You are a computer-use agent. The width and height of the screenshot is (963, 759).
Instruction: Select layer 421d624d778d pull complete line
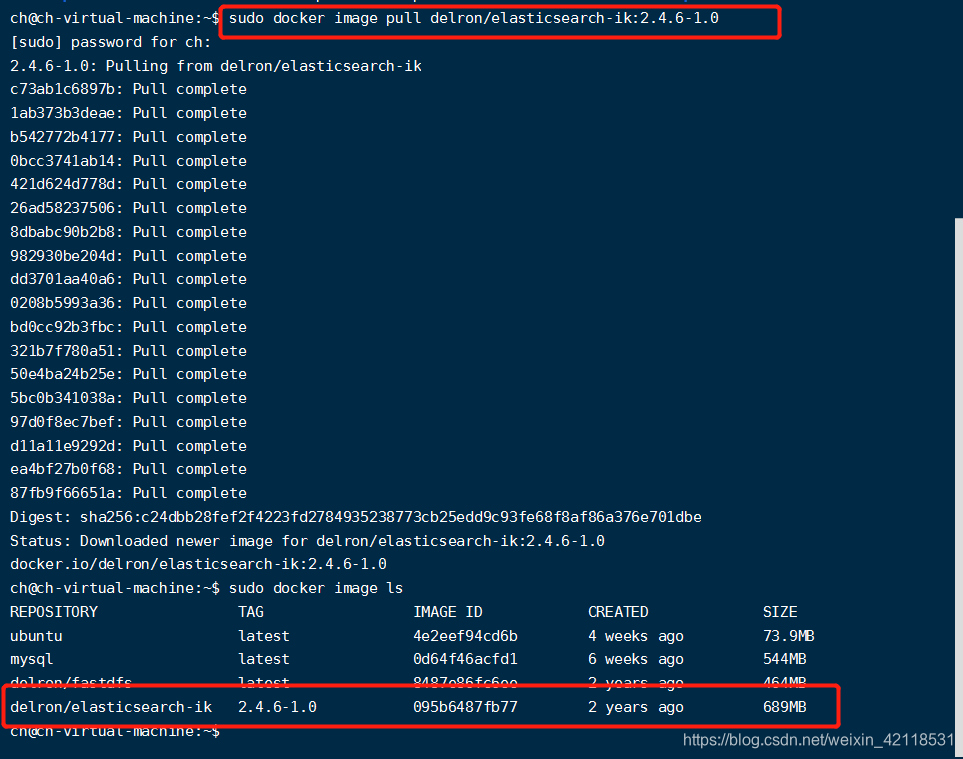coord(128,184)
